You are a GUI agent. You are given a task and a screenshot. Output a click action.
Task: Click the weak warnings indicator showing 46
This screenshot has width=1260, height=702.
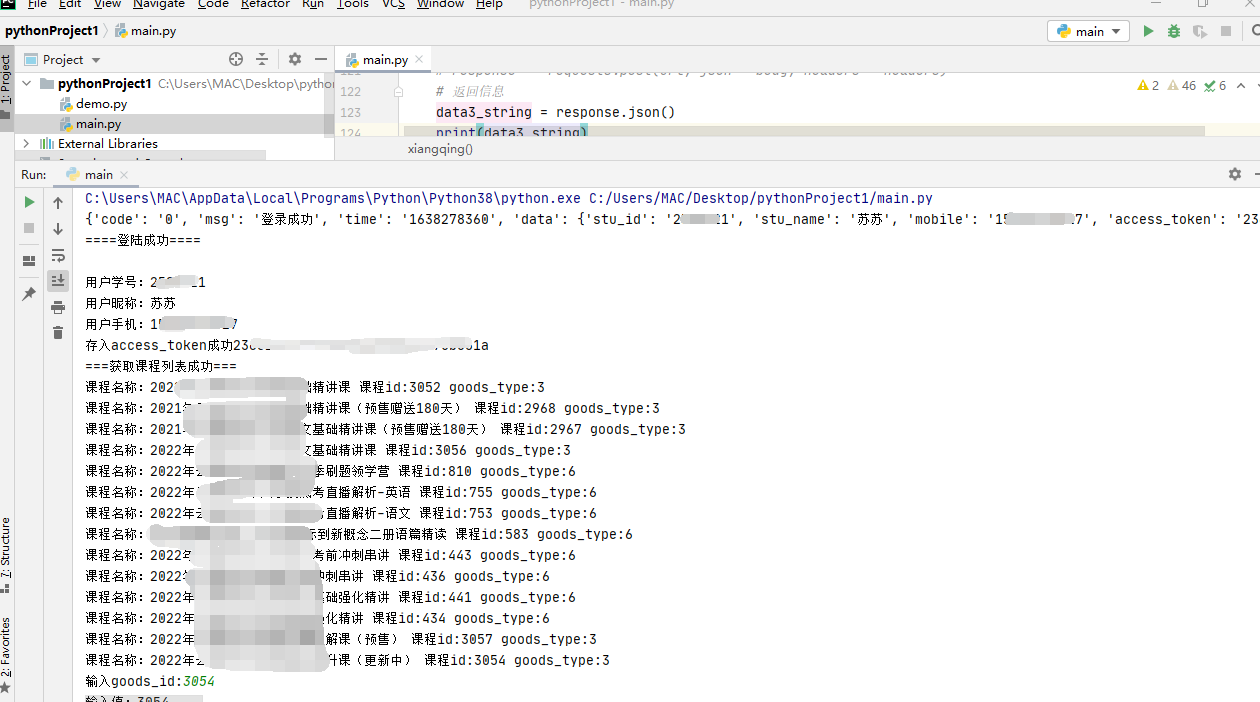click(x=1181, y=86)
